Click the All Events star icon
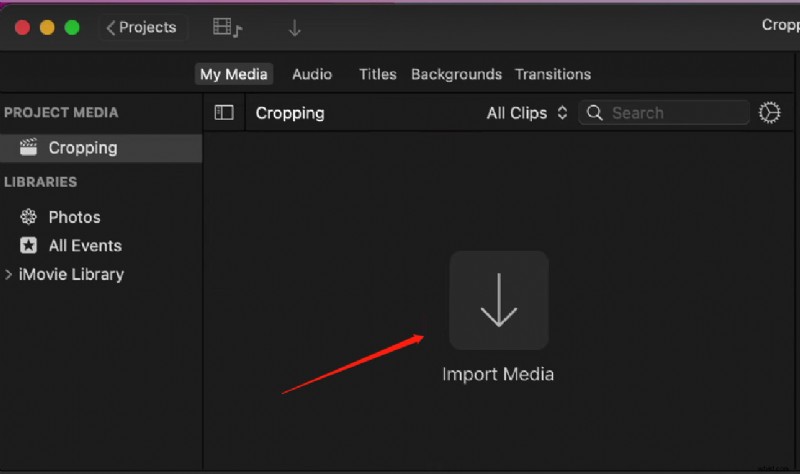The width and height of the screenshot is (800, 474). coord(29,245)
